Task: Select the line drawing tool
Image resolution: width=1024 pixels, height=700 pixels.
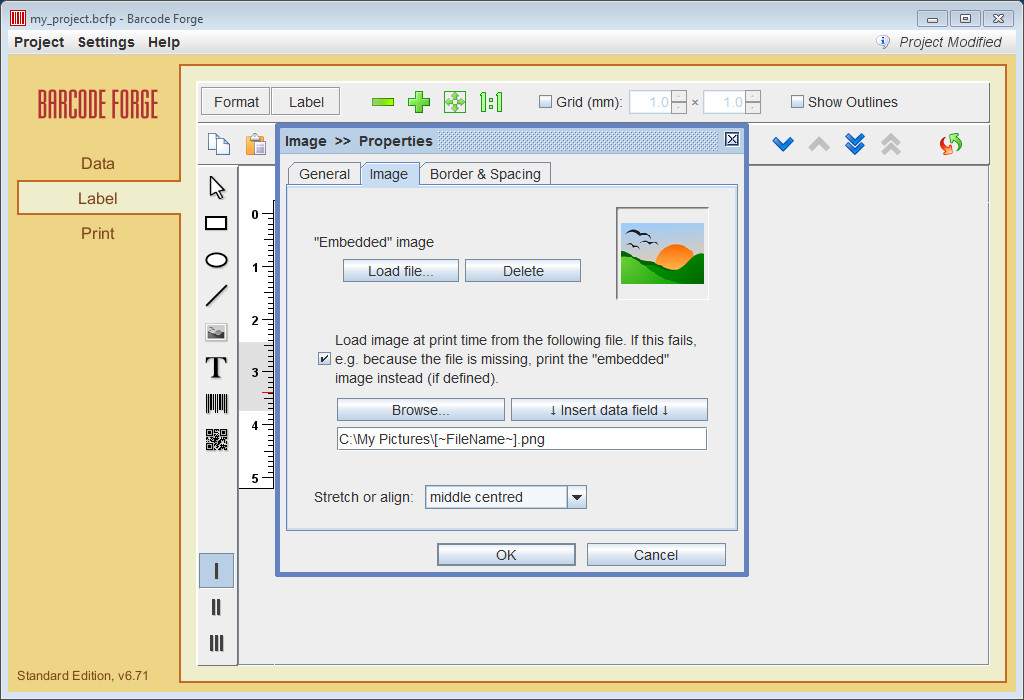Action: (x=216, y=295)
